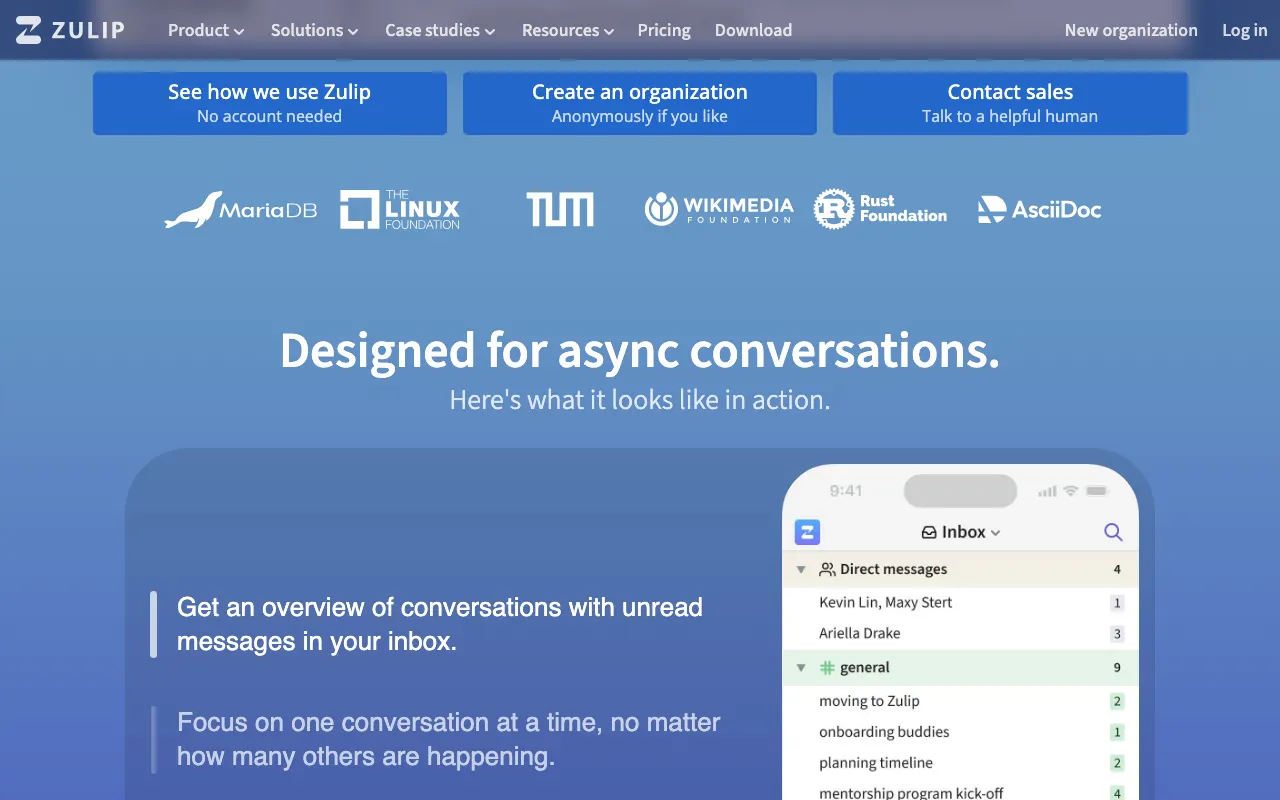The height and width of the screenshot is (800, 1280).
Task: Click the Rust Foundation logo
Action: pos(880,209)
